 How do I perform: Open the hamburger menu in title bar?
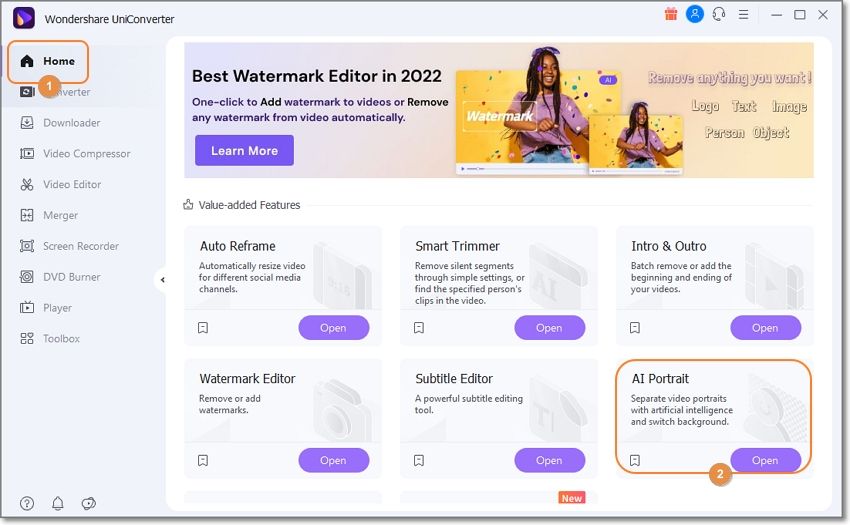click(x=744, y=15)
